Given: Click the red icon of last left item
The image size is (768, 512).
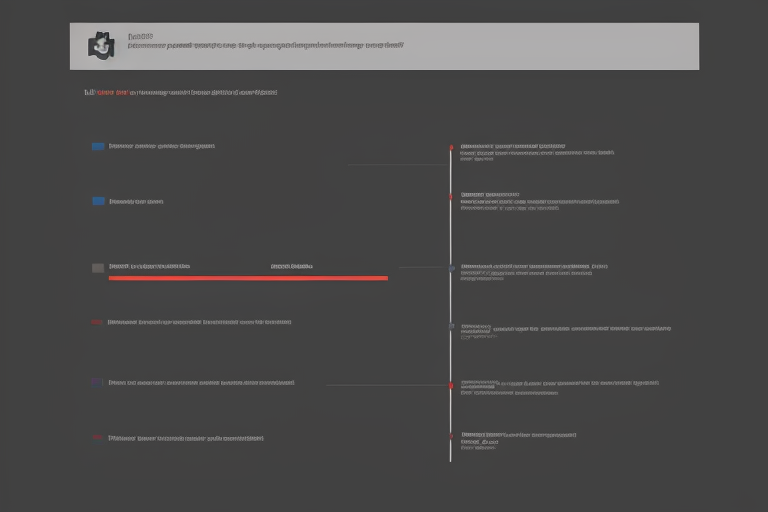Looking at the screenshot, I should click(x=97, y=438).
